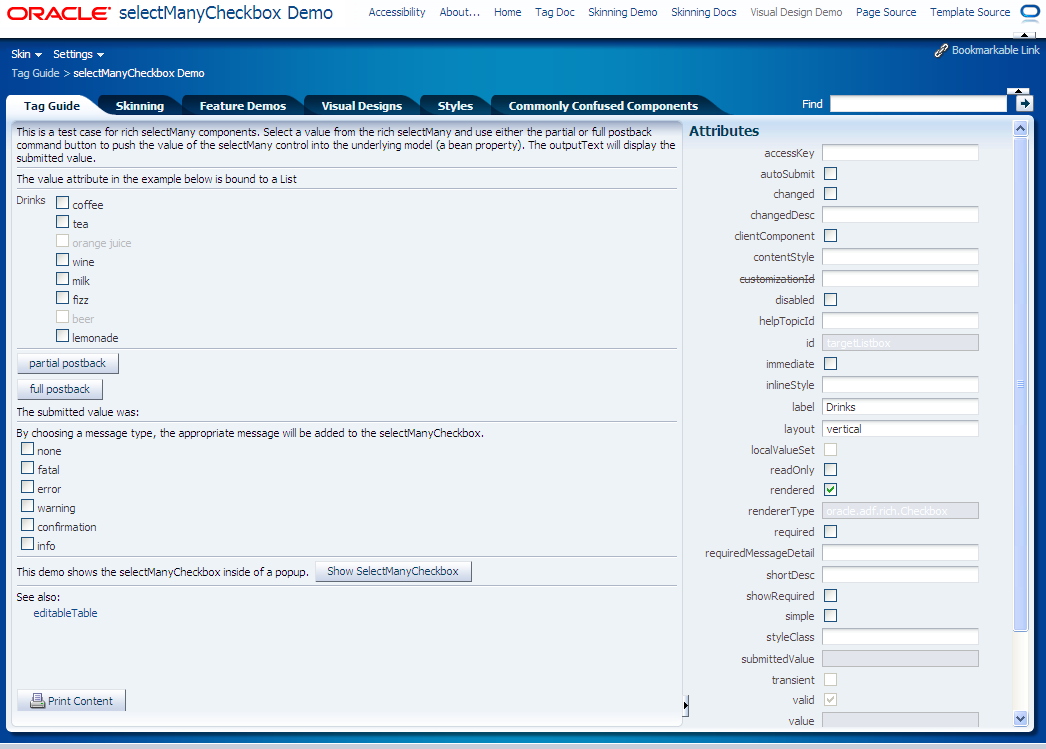Check the tea checkbox

click(63, 221)
